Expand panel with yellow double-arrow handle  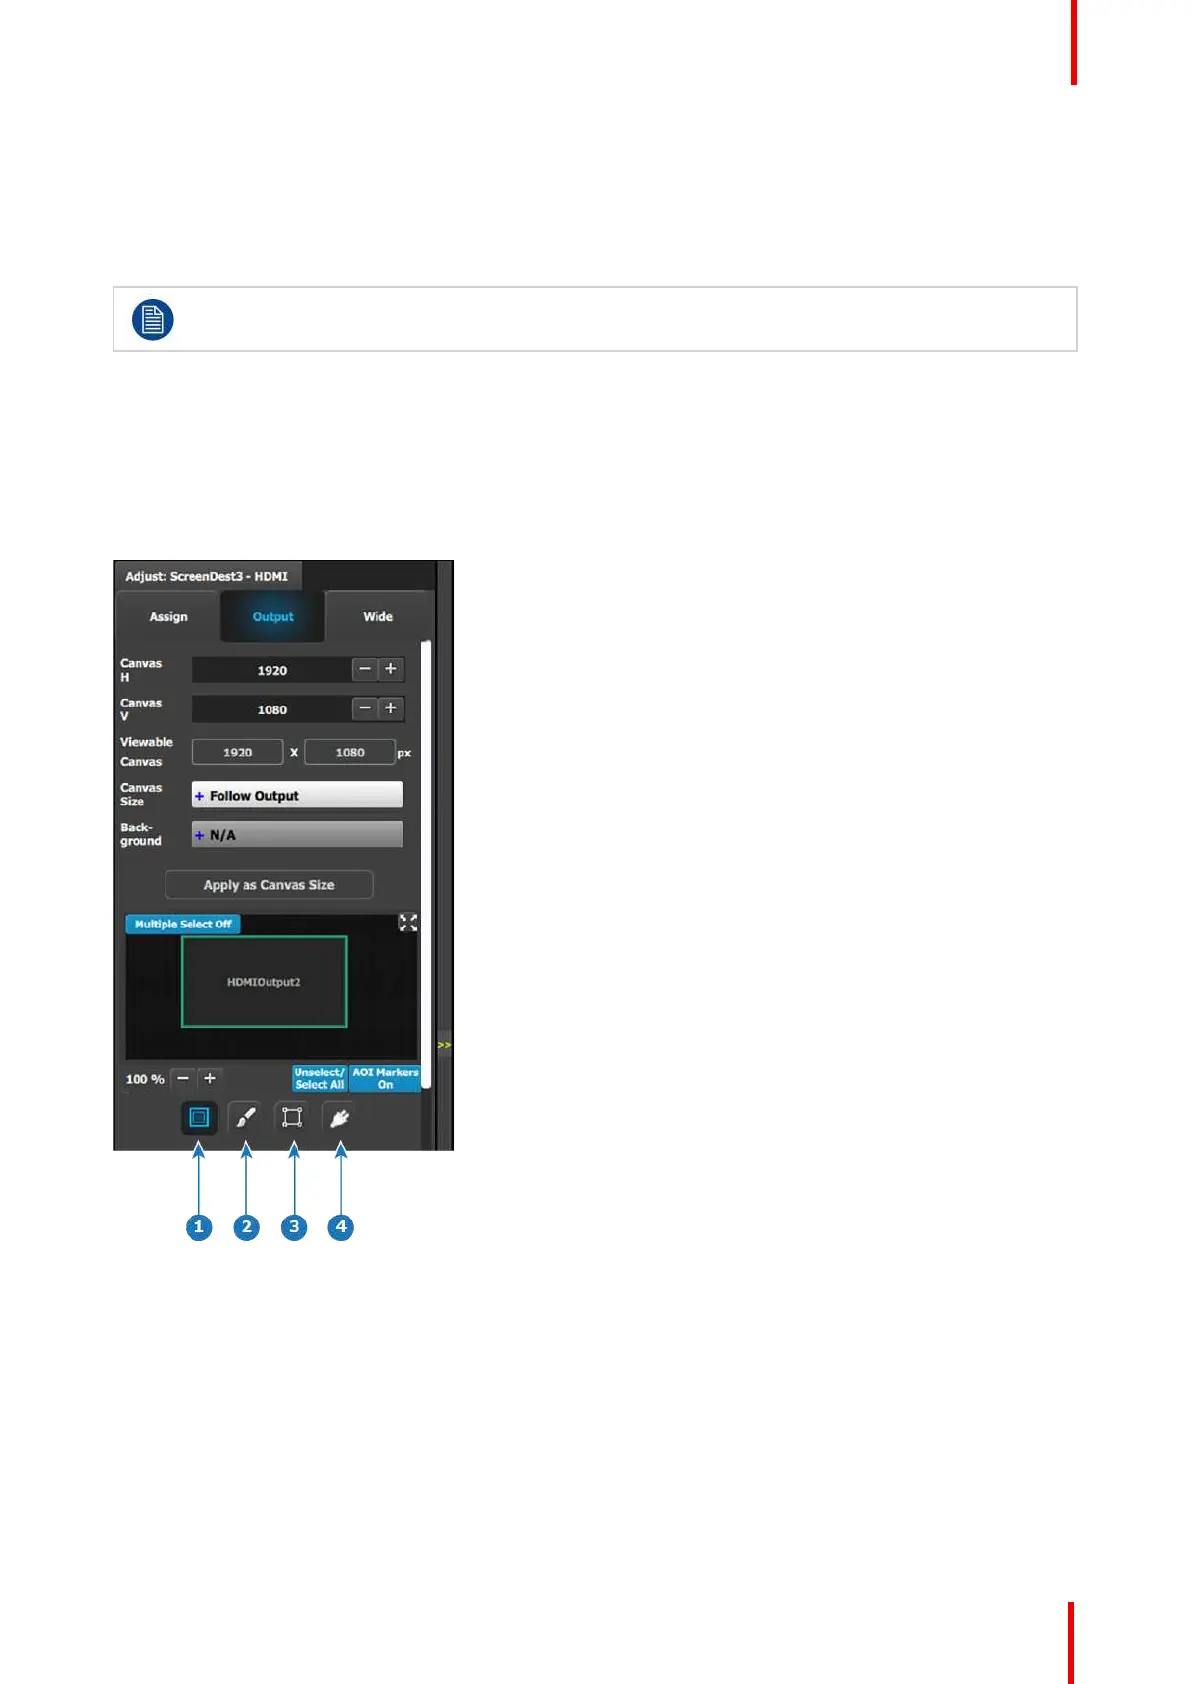click(444, 1045)
